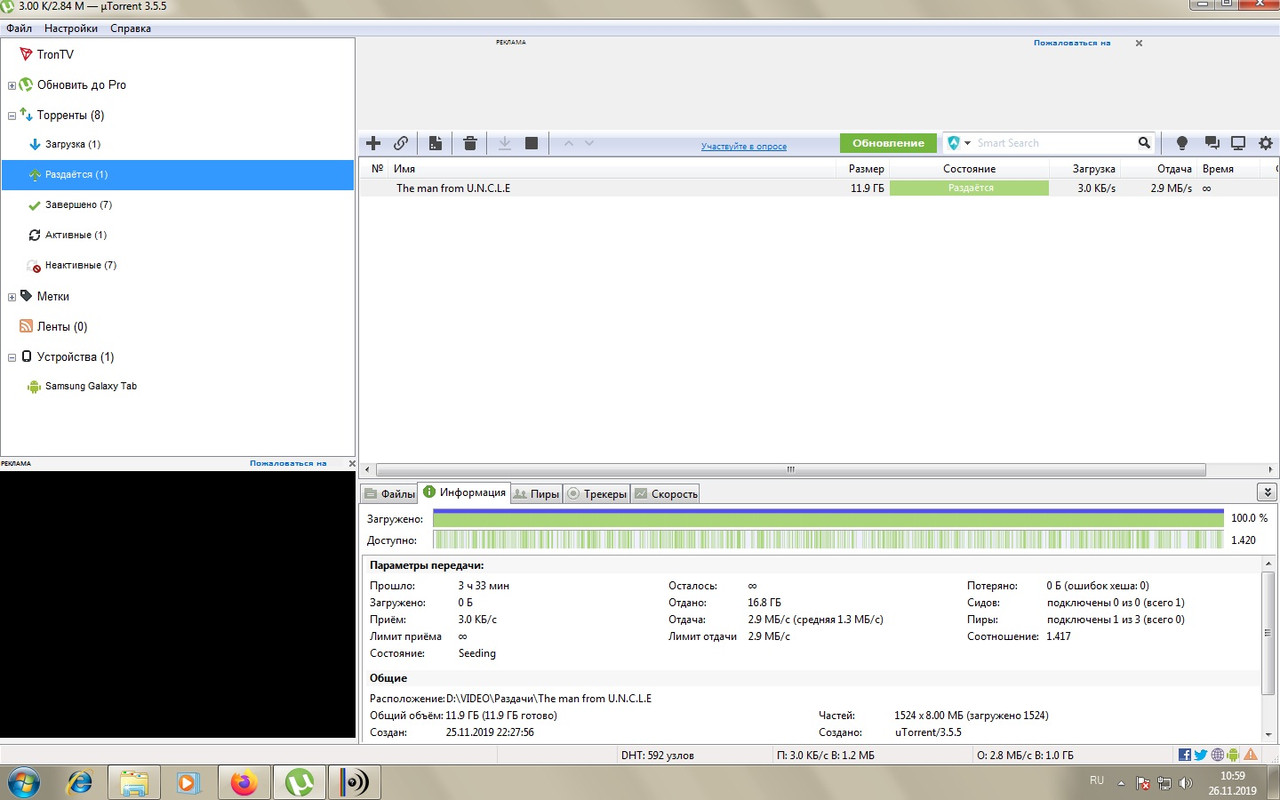
Task: Remove torrent with trash can icon
Action: [470, 143]
